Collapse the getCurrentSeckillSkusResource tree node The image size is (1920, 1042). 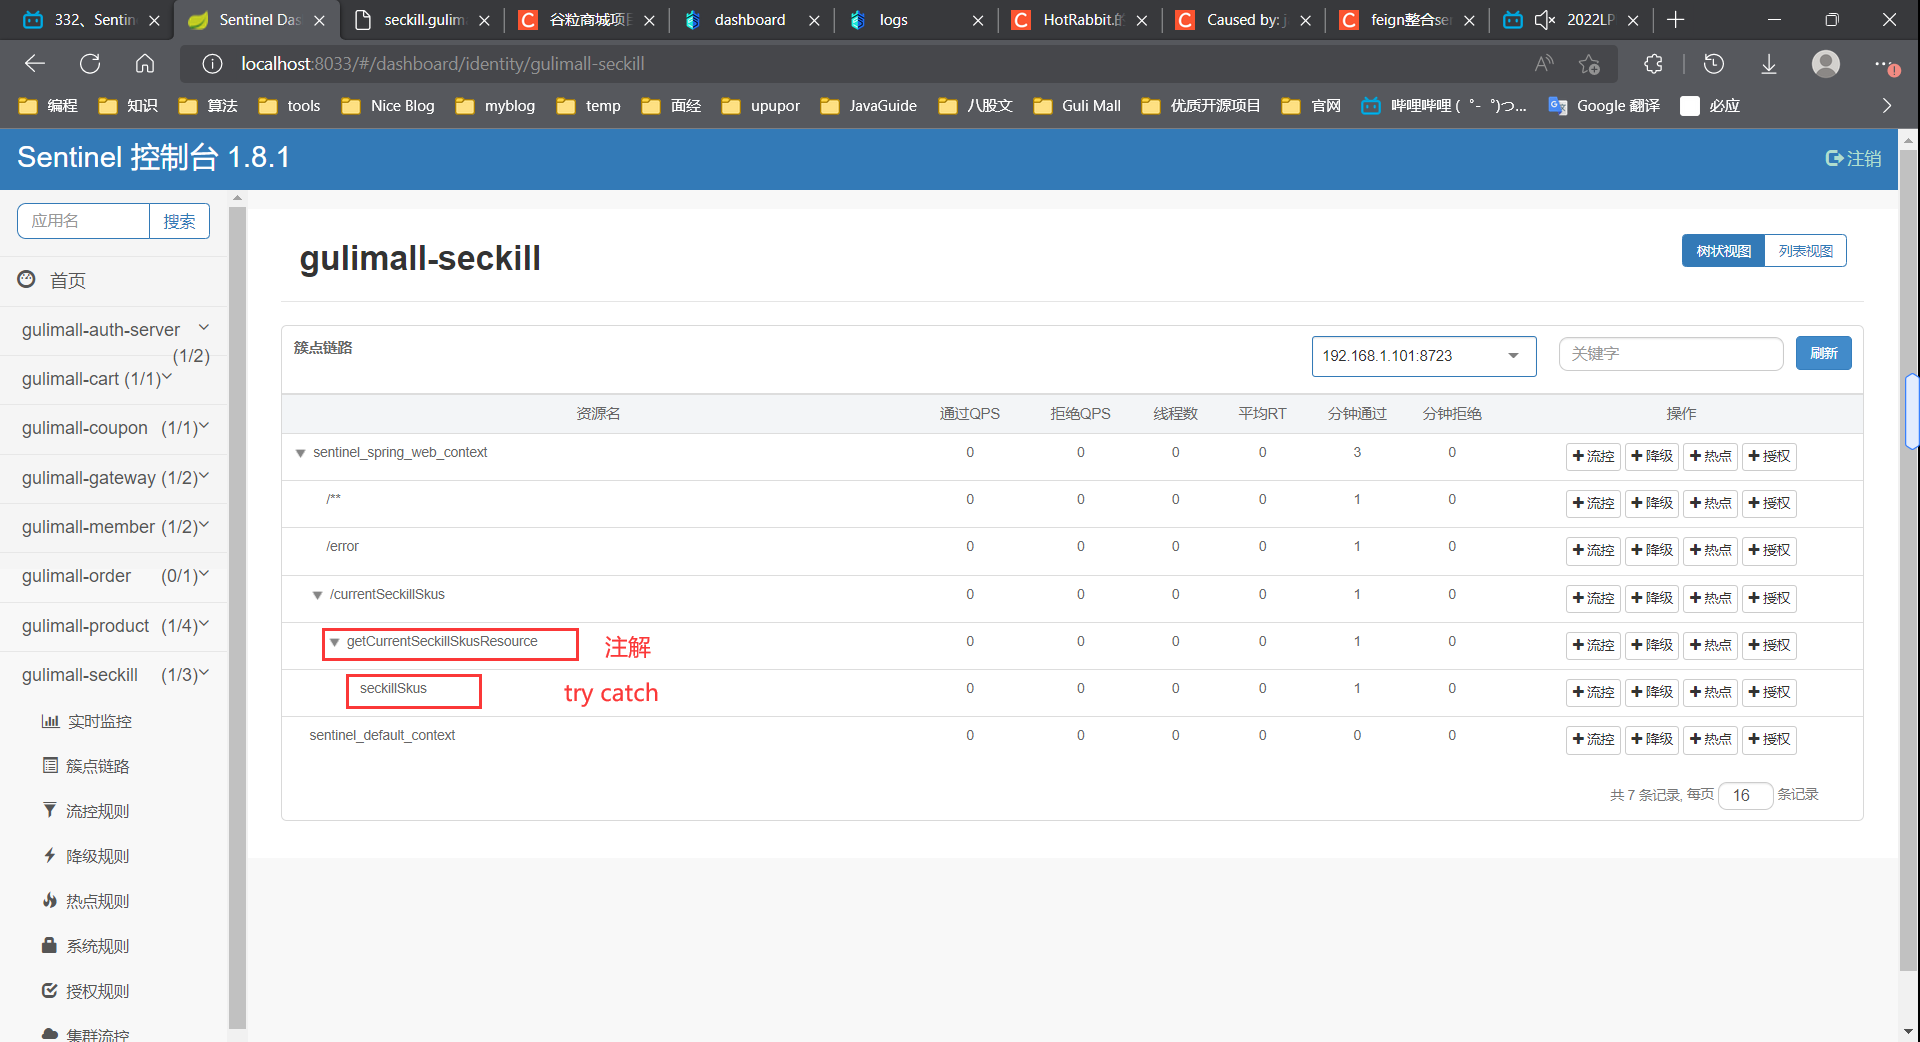[334, 643]
